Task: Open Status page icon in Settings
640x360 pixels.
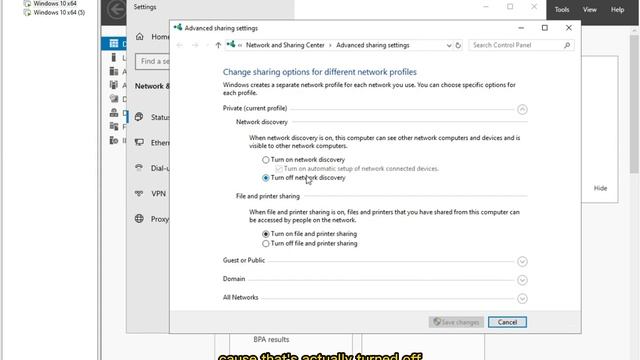Action: click(139, 117)
